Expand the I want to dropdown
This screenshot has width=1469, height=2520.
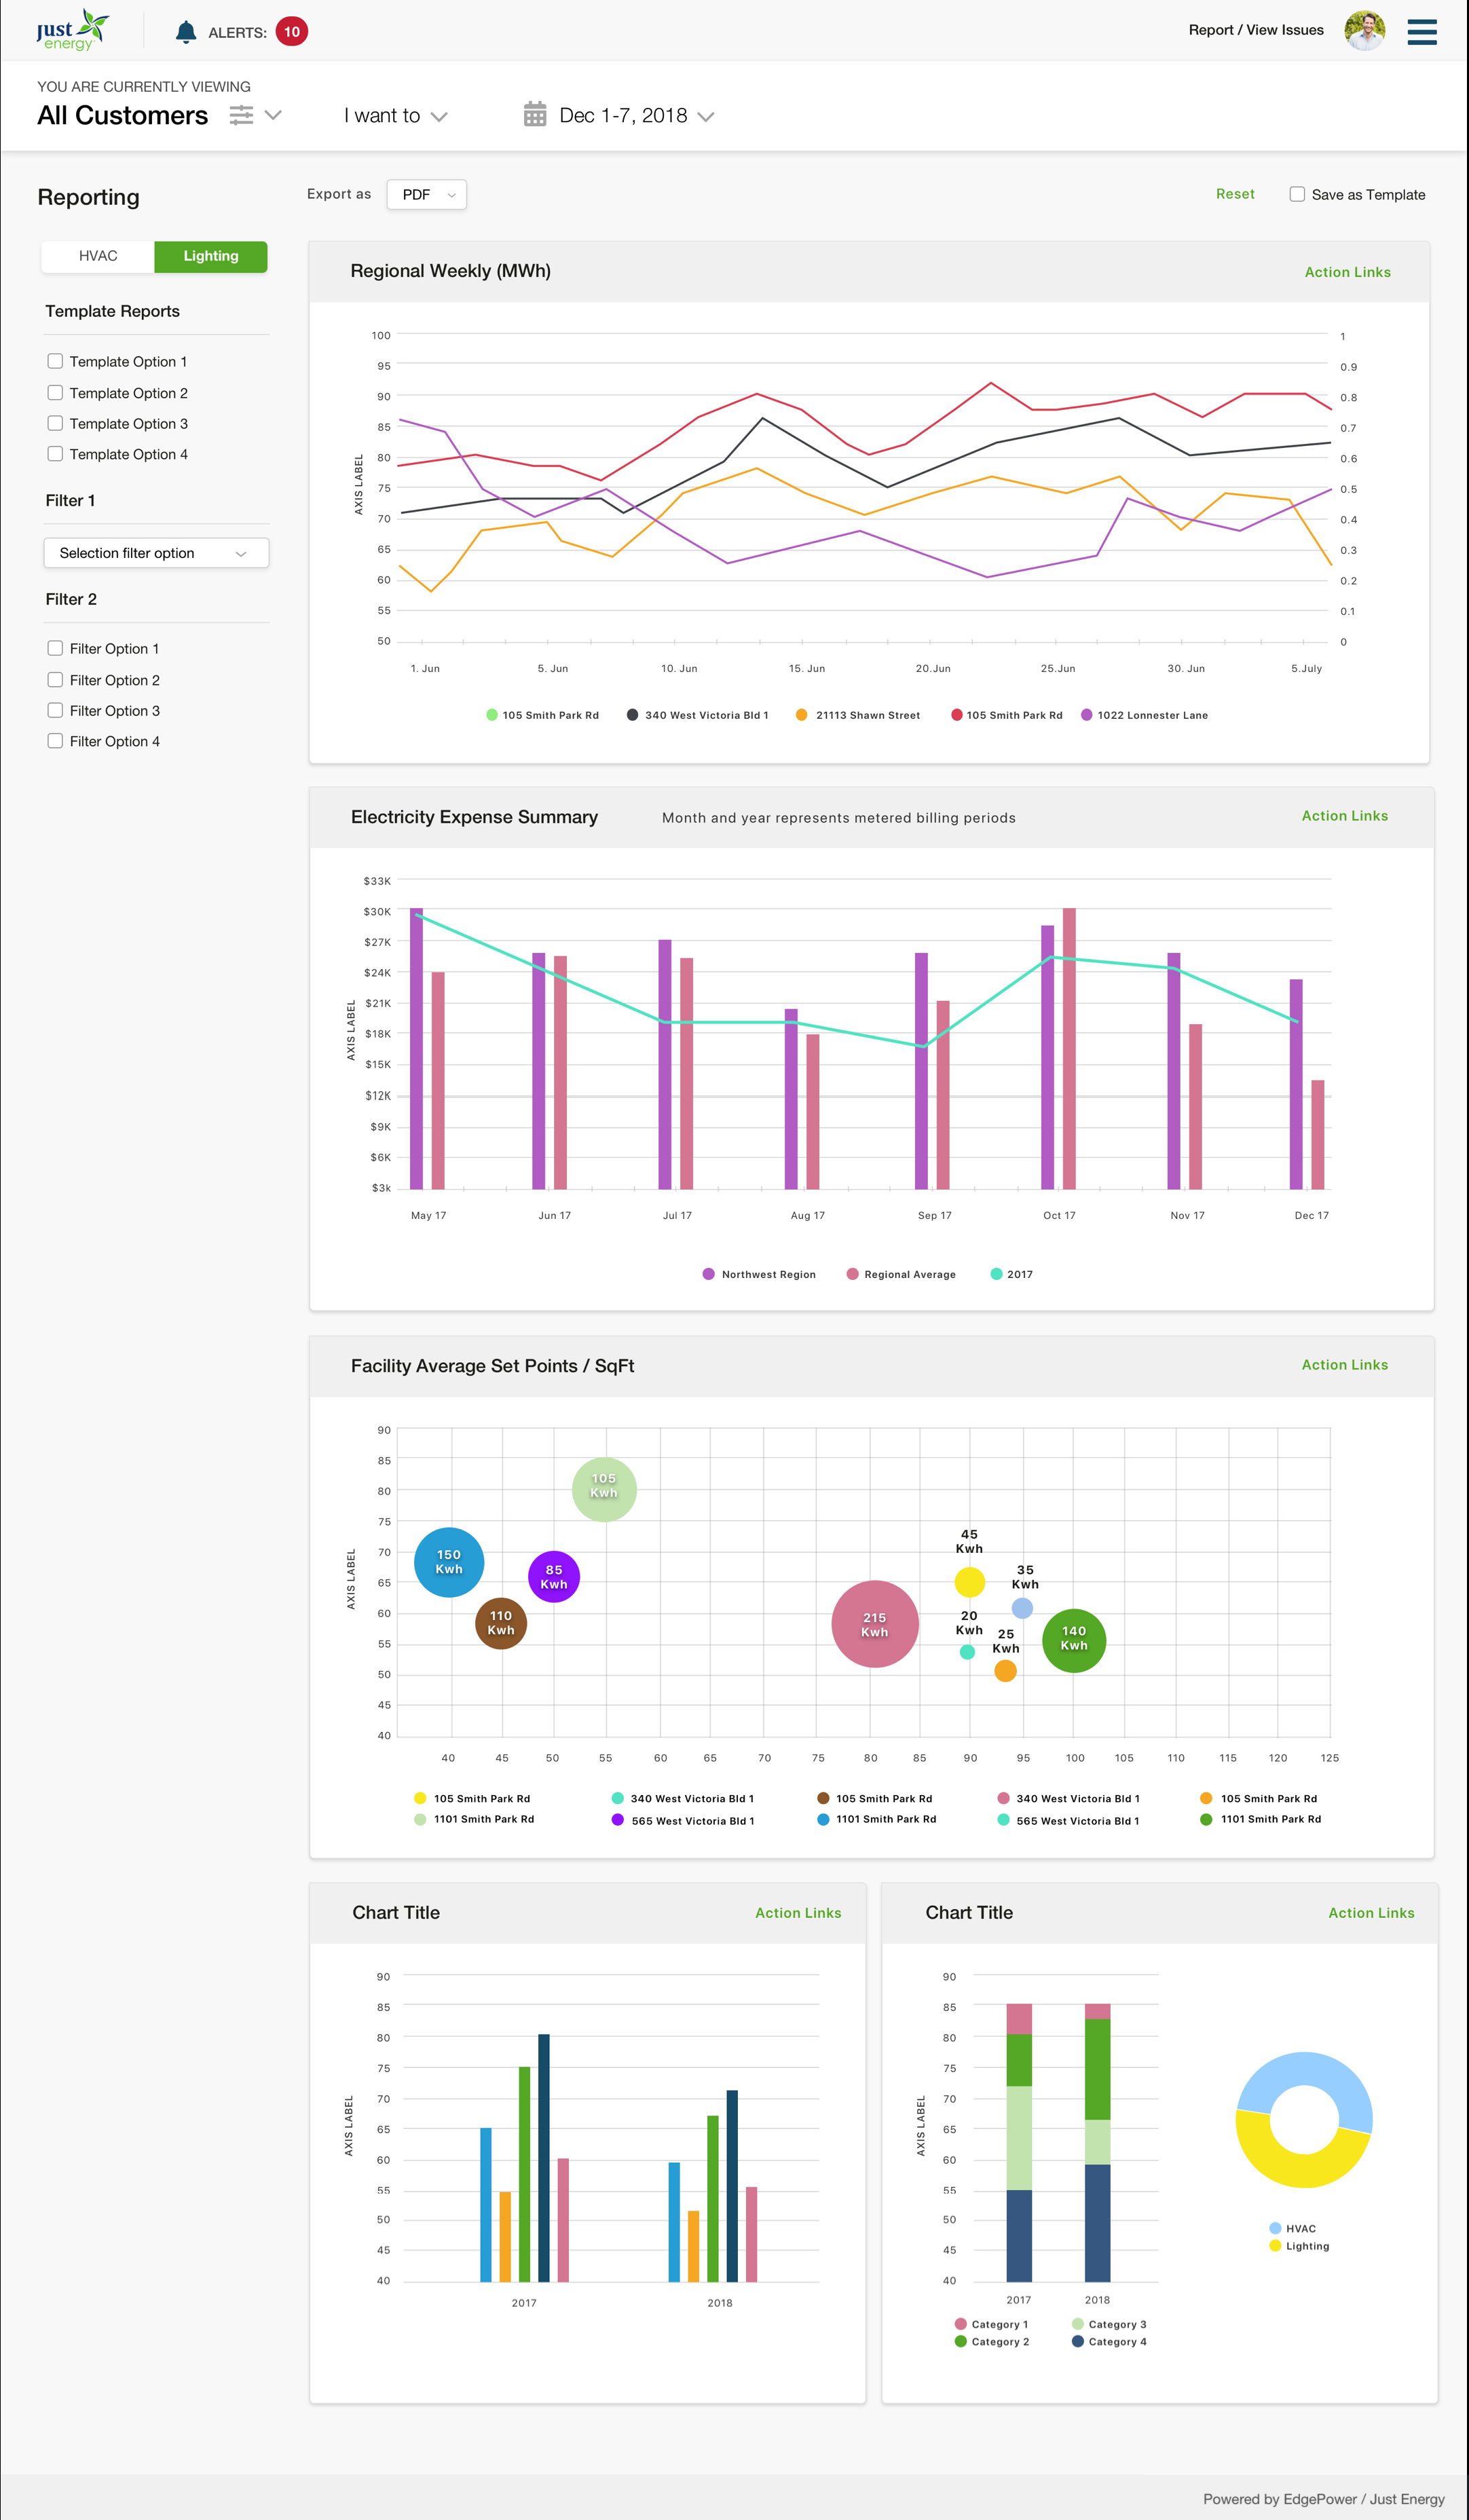pos(395,116)
